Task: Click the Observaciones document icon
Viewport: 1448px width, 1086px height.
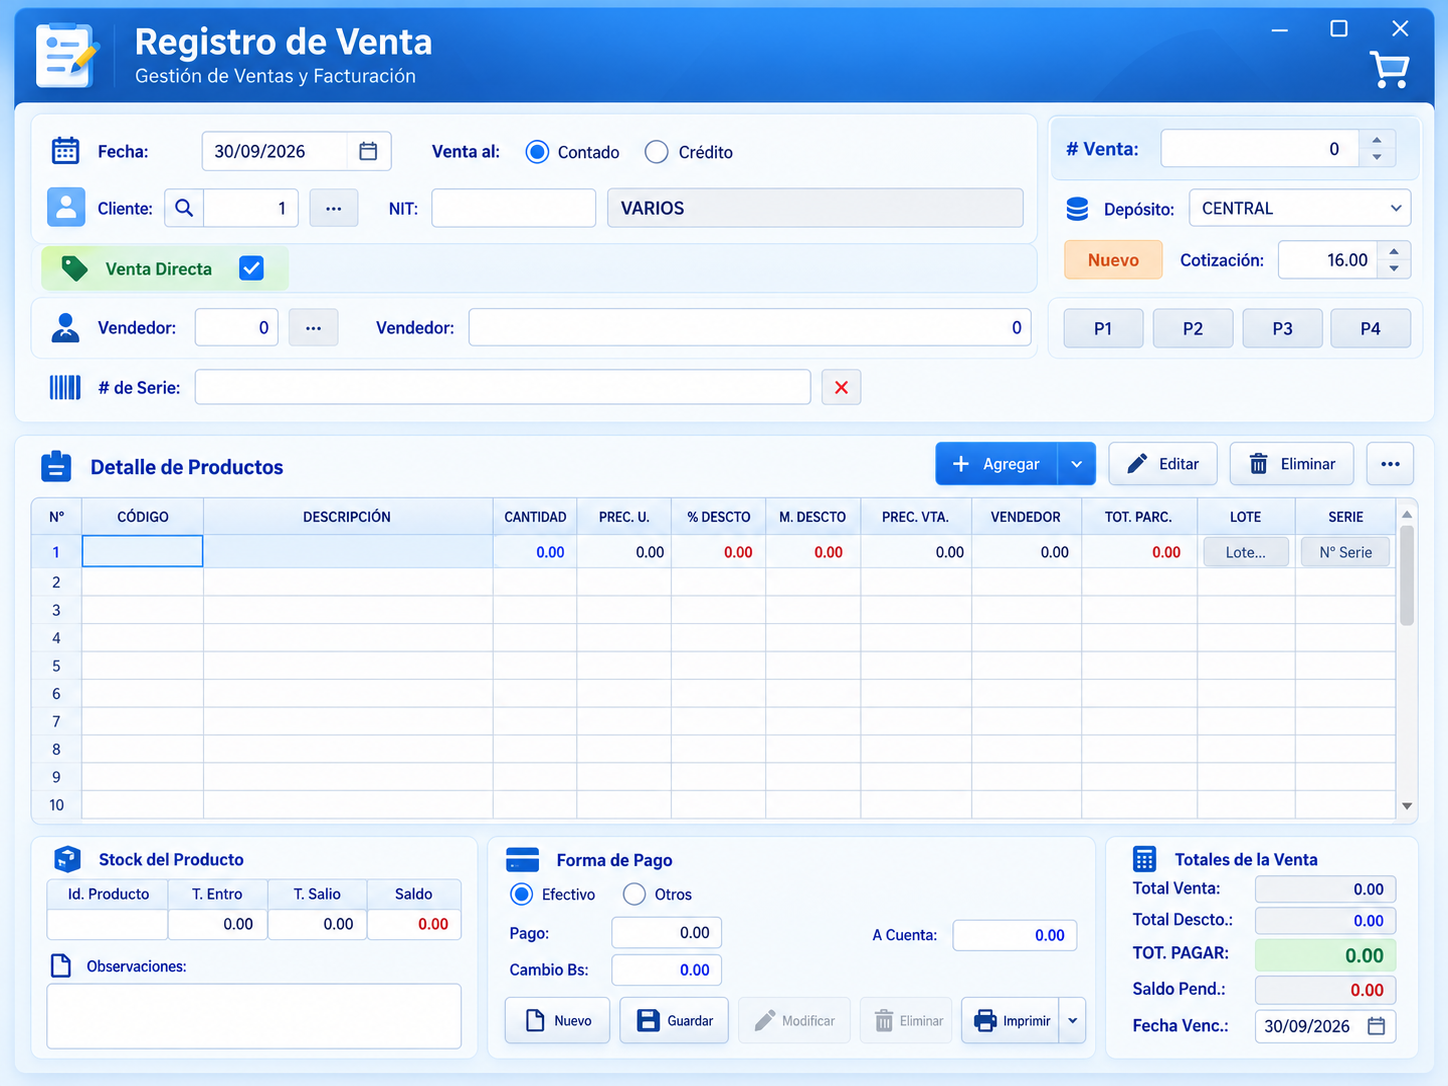Action: pos(61,966)
